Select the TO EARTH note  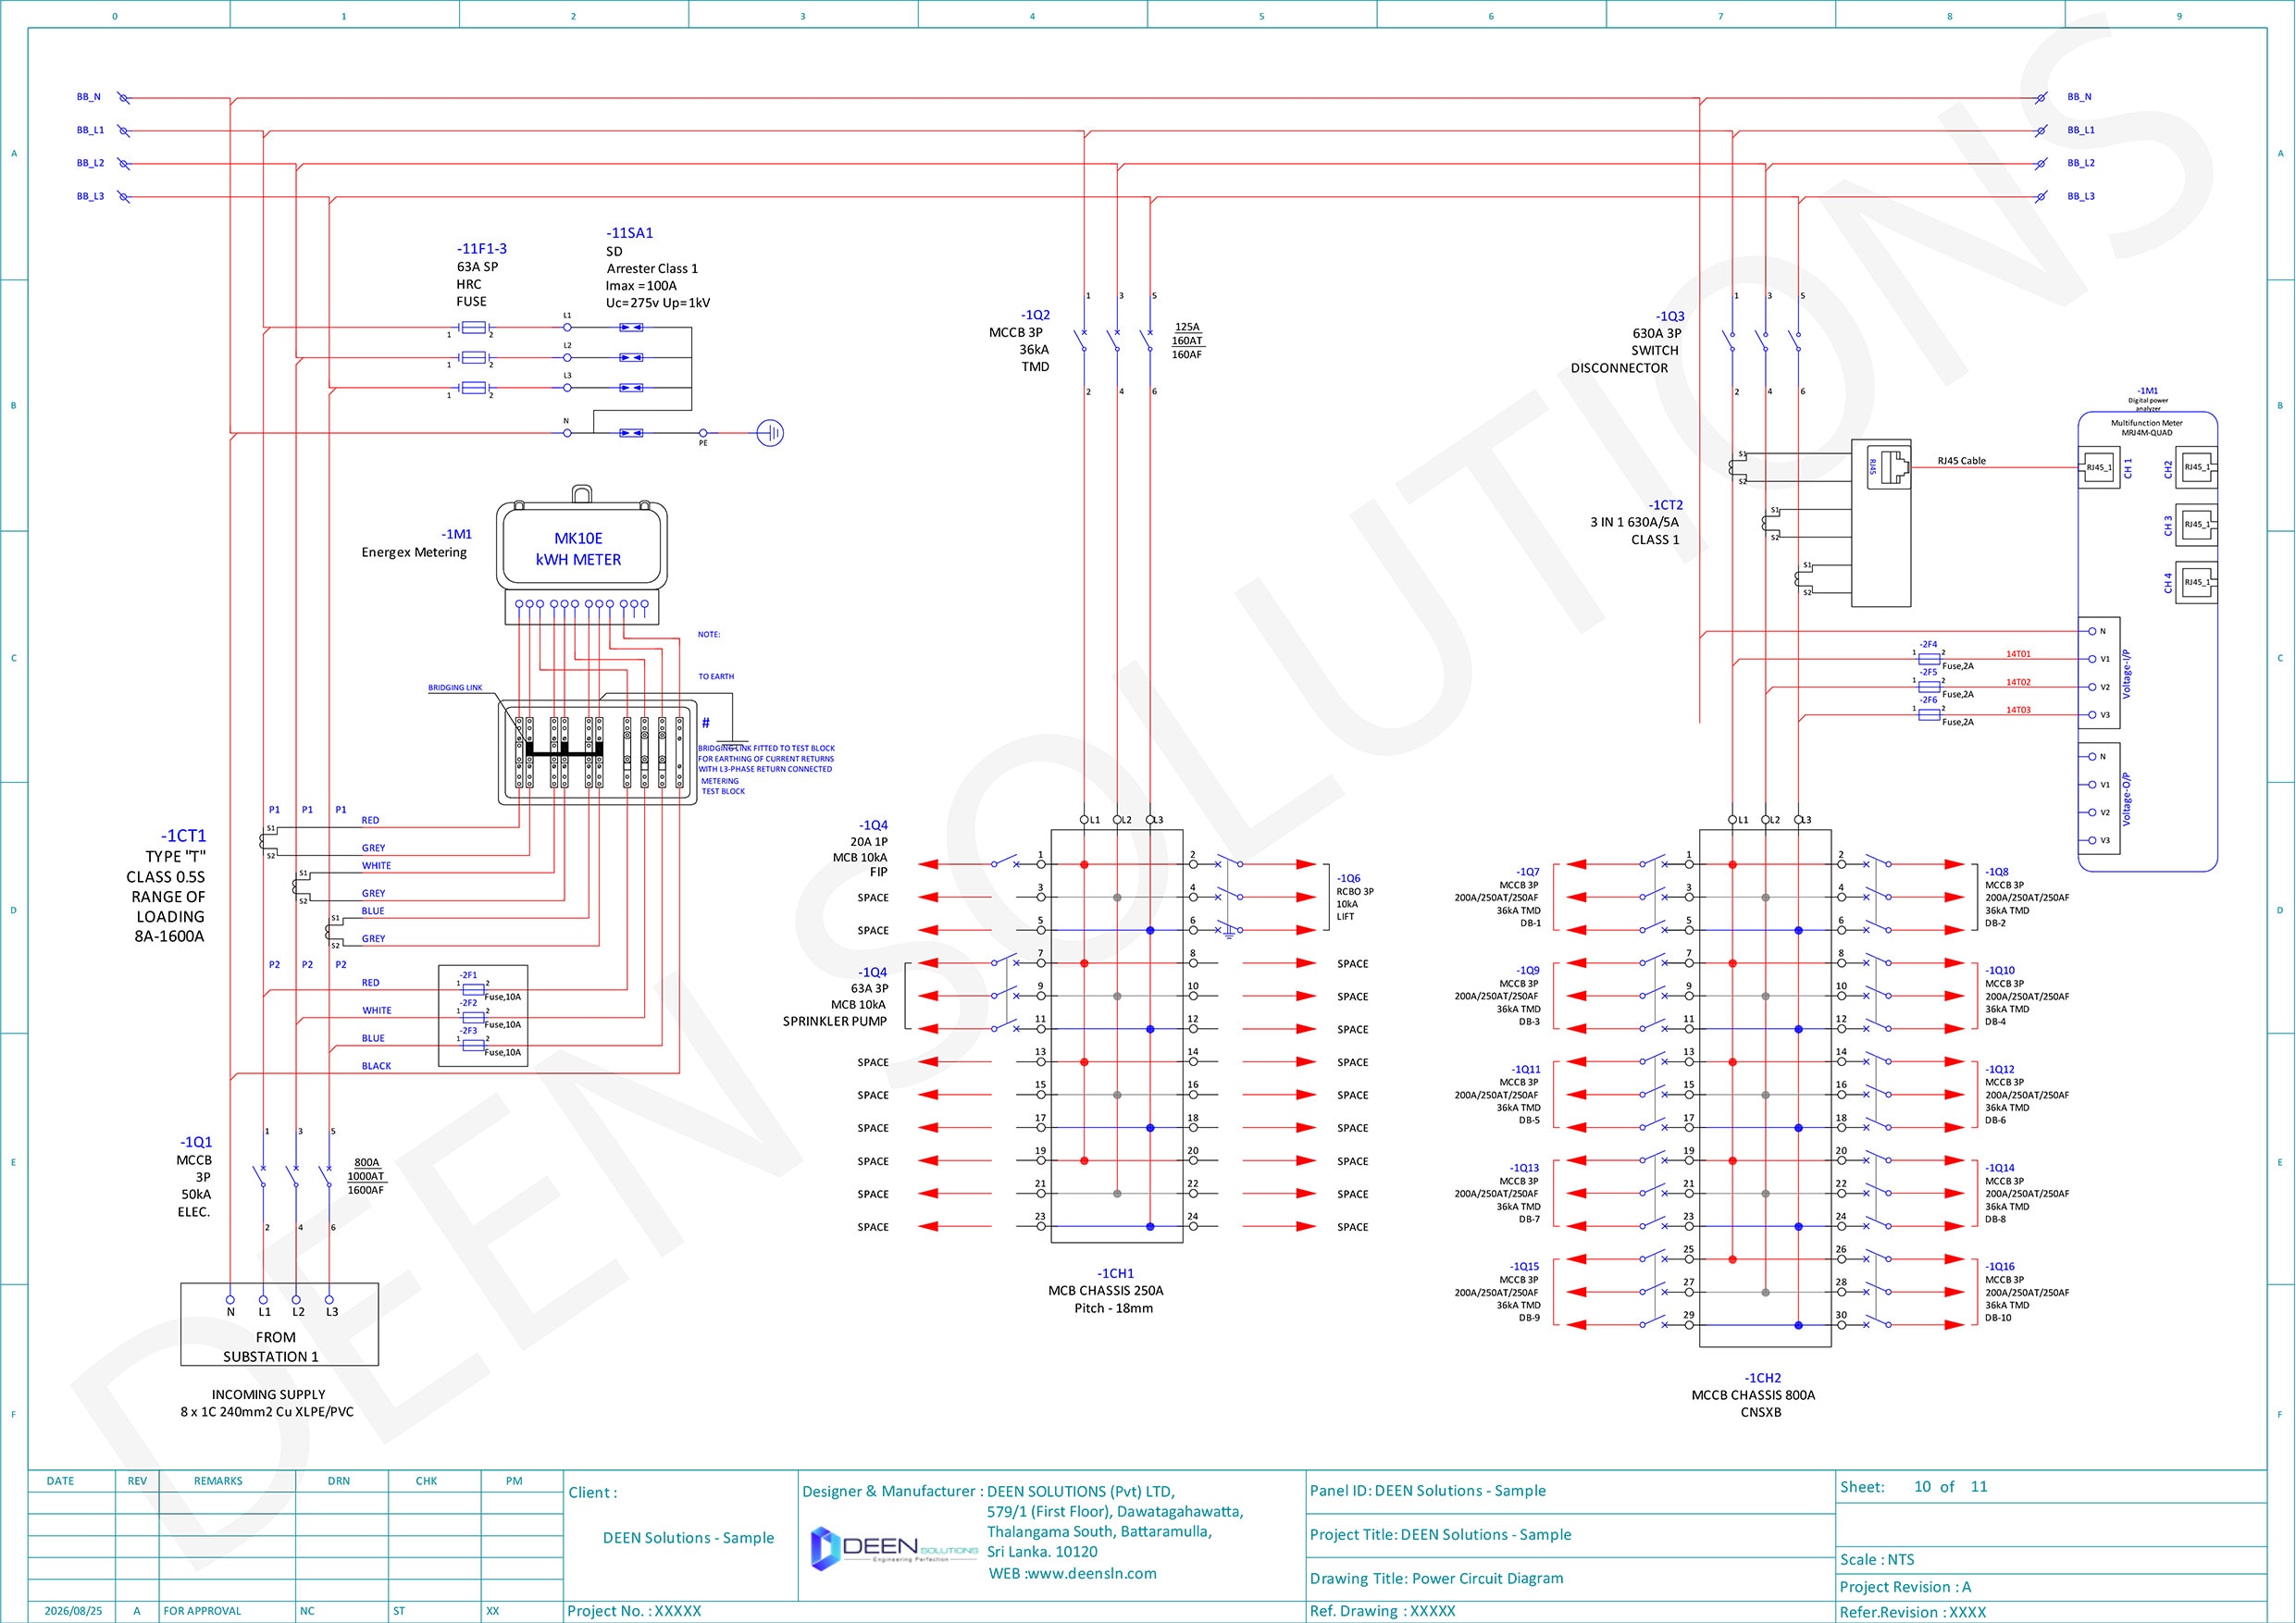(x=716, y=677)
